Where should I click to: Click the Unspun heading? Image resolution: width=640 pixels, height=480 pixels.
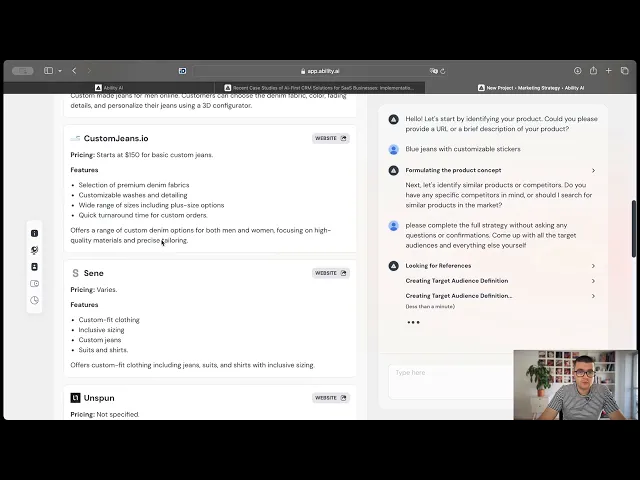99,398
